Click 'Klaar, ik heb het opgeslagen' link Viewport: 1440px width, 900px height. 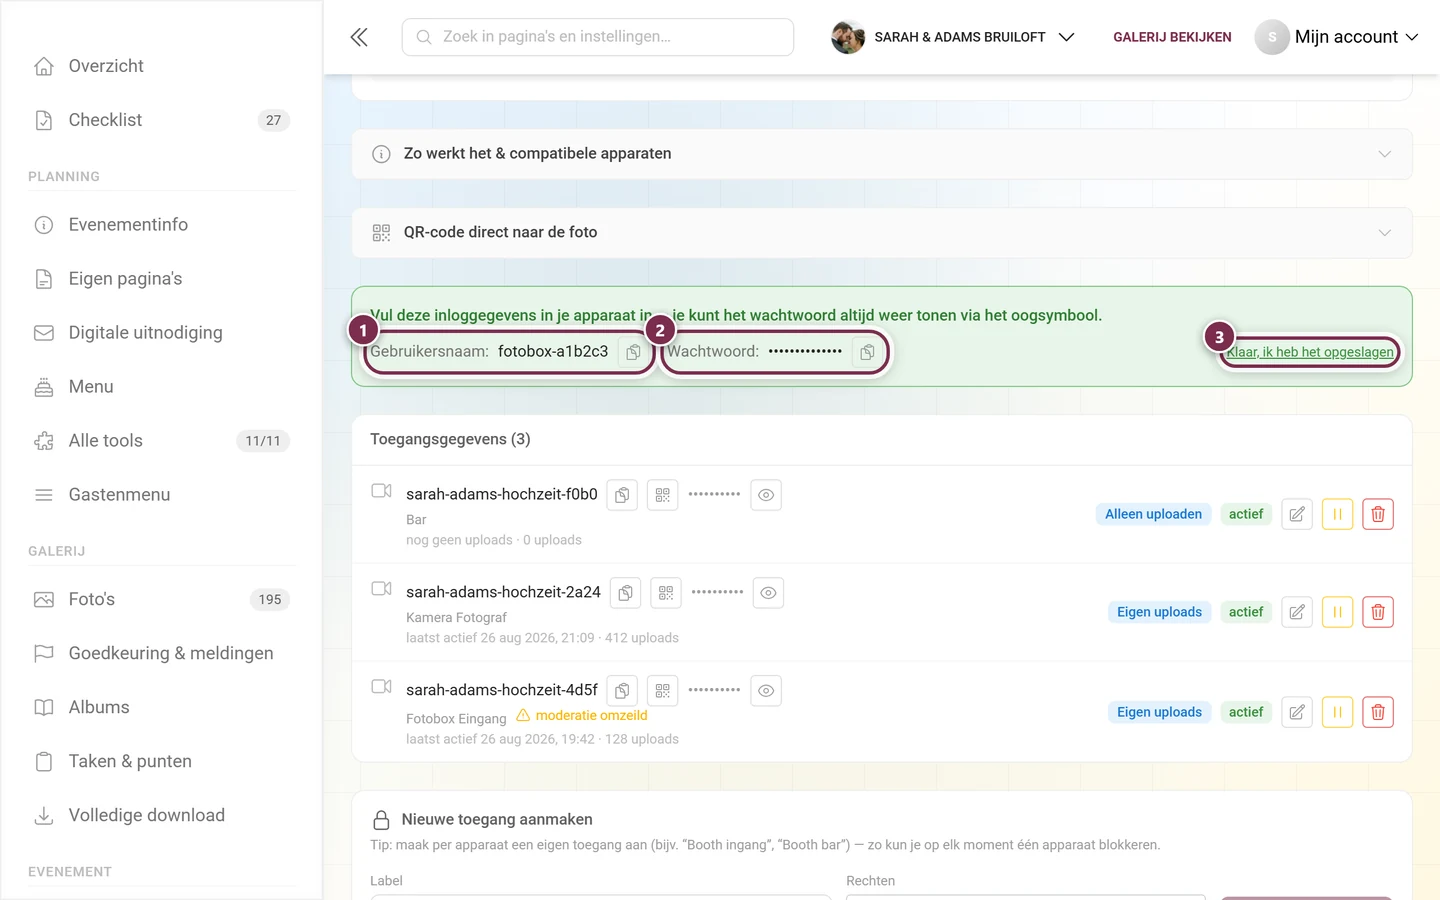point(1310,352)
